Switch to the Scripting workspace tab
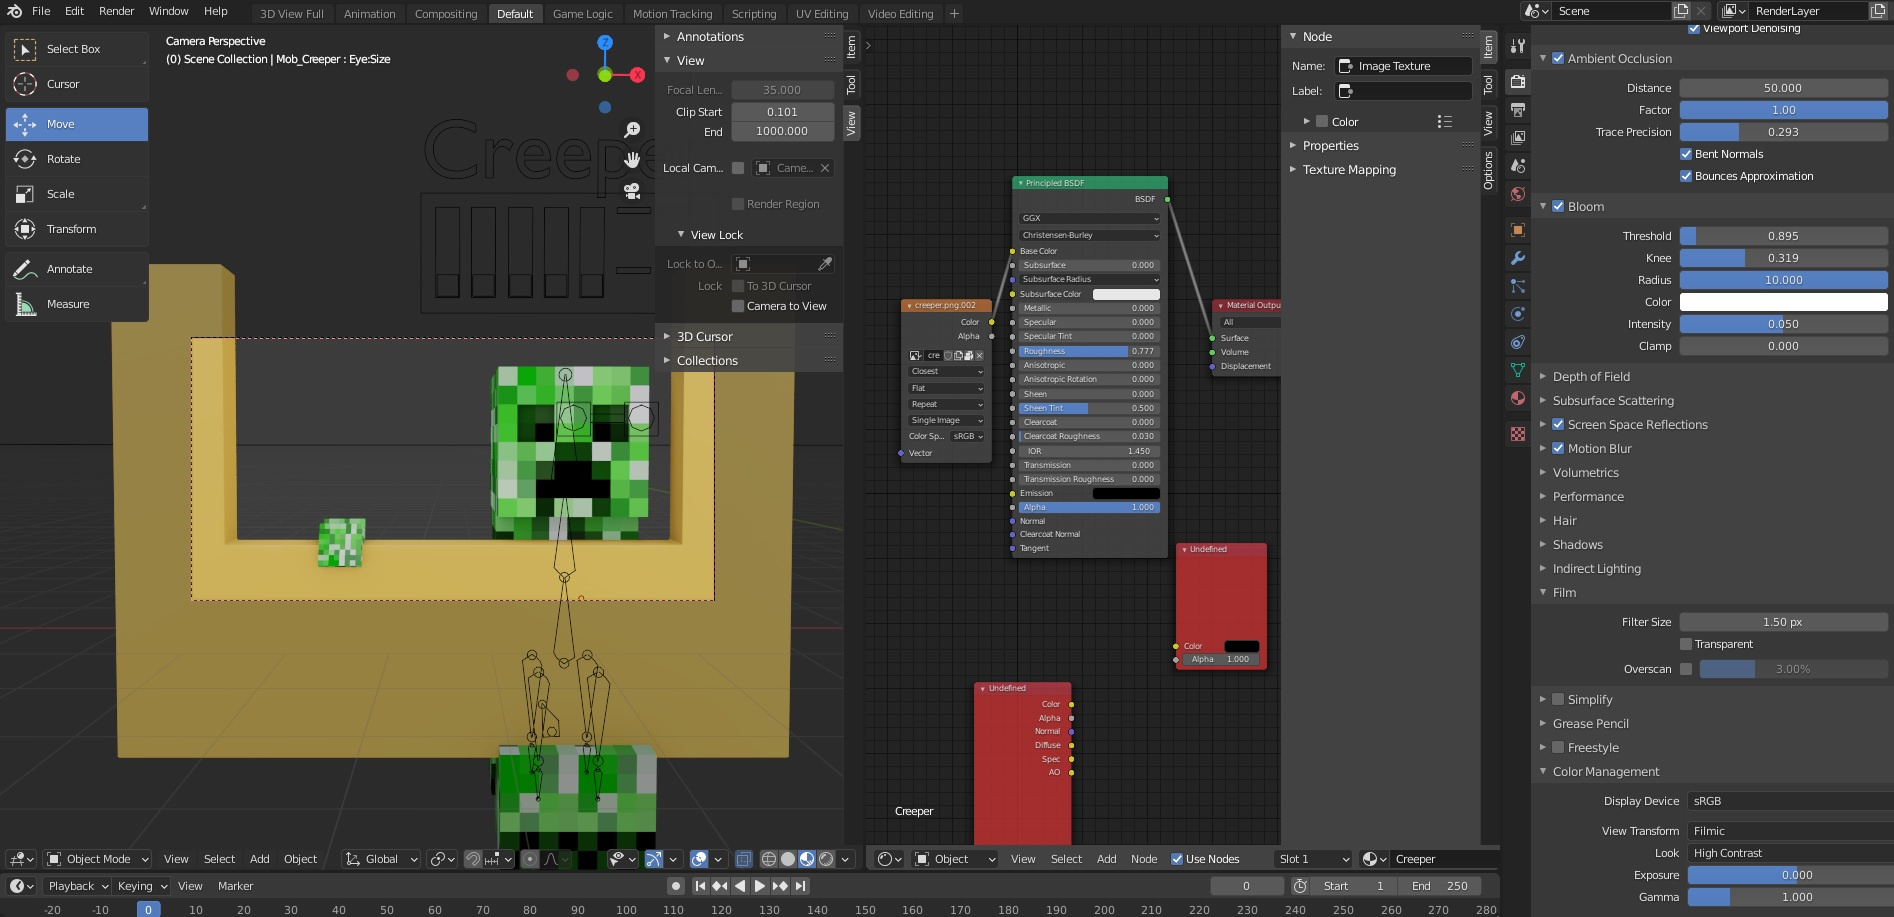The height and width of the screenshot is (917, 1894). [x=754, y=14]
